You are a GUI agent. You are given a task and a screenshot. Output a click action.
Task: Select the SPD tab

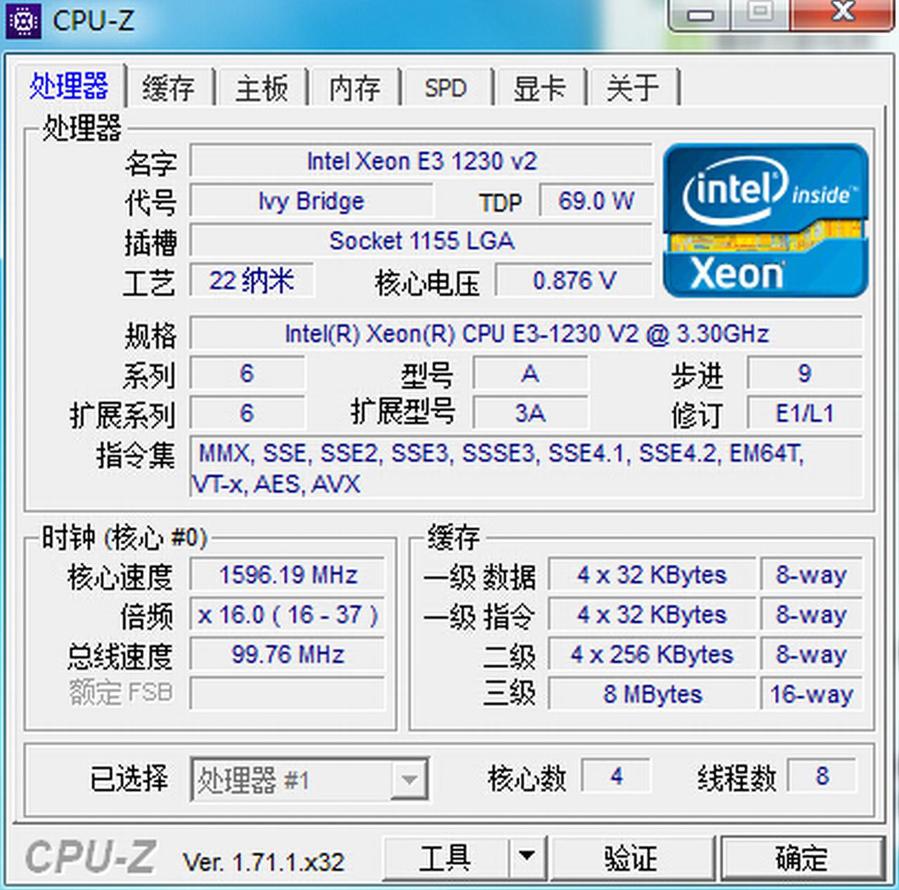[446, 88]
